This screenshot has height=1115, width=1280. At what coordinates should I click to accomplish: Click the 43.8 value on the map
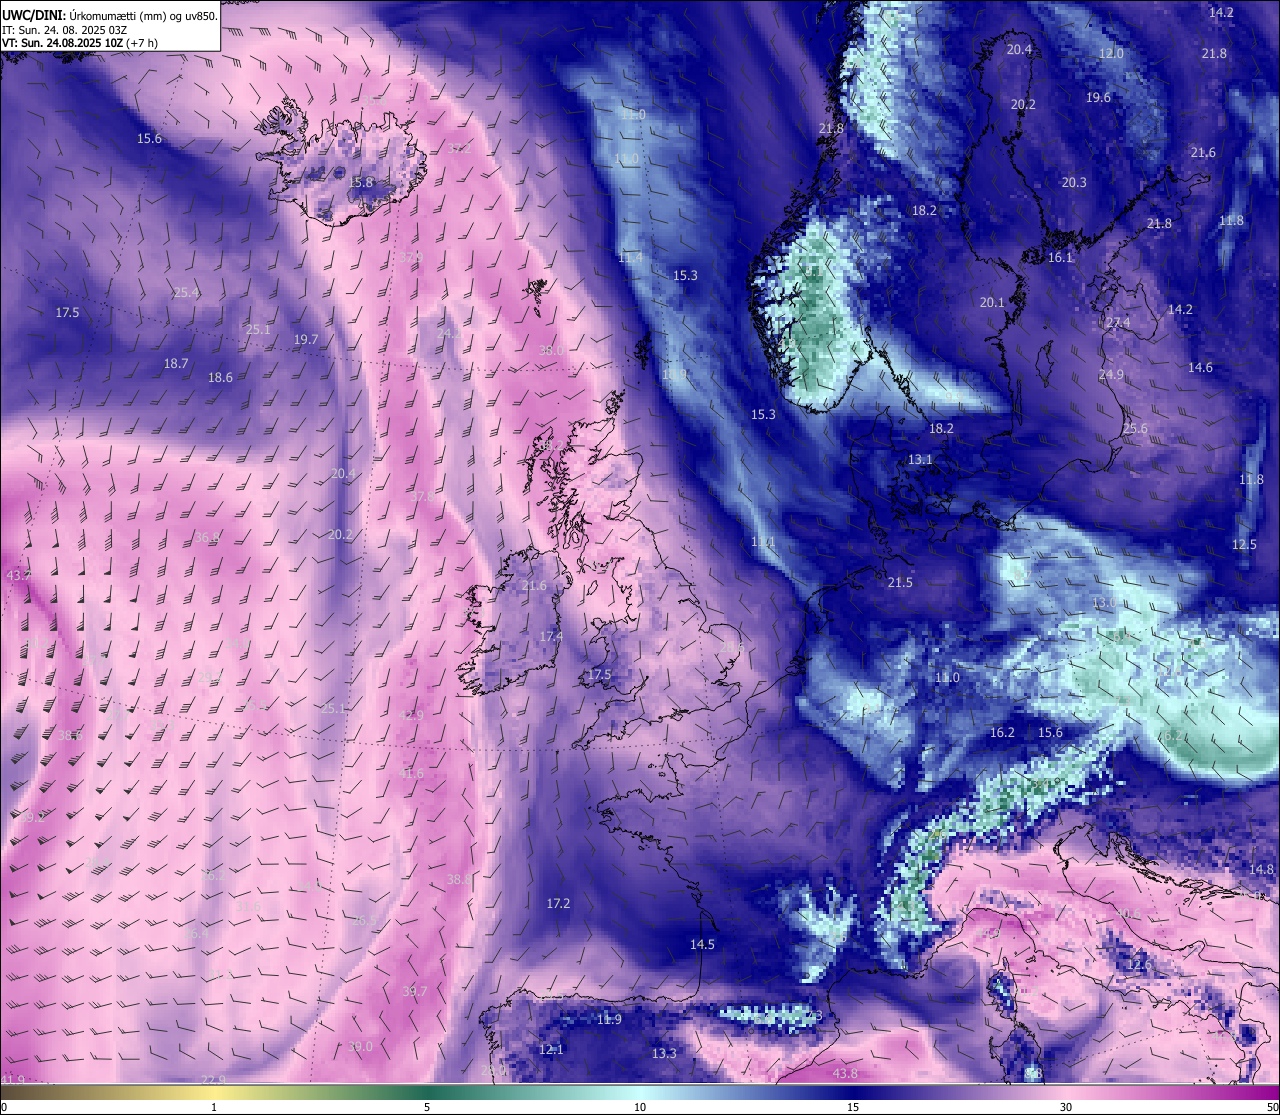pos(845,1074)
